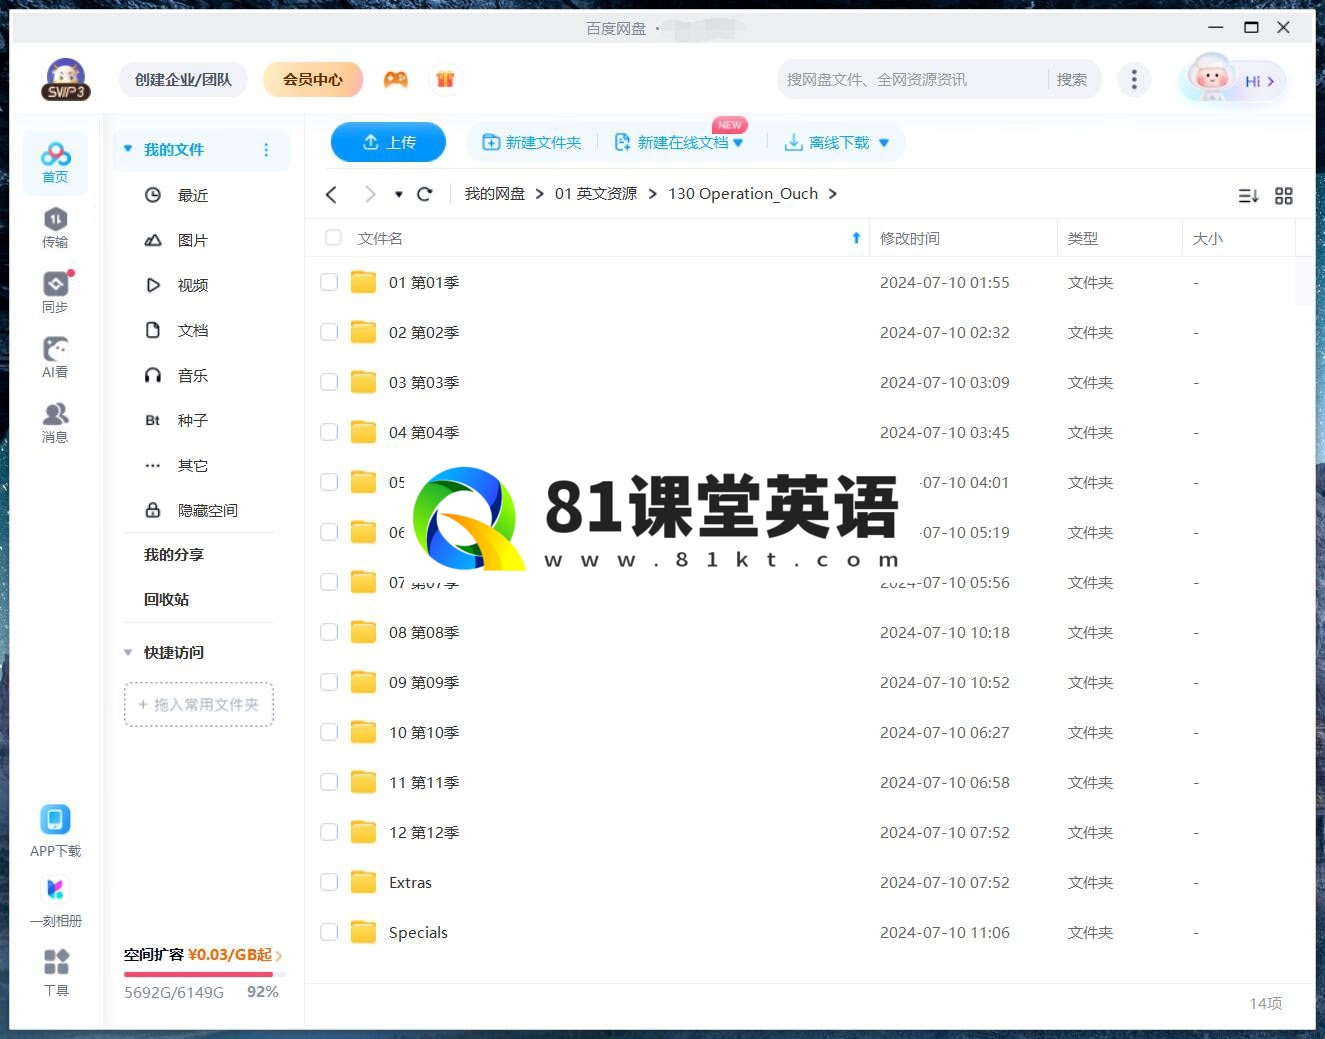The image size is (1325, 1039).
Task: Check the box for 10 第10季
Action: point(329,732)
